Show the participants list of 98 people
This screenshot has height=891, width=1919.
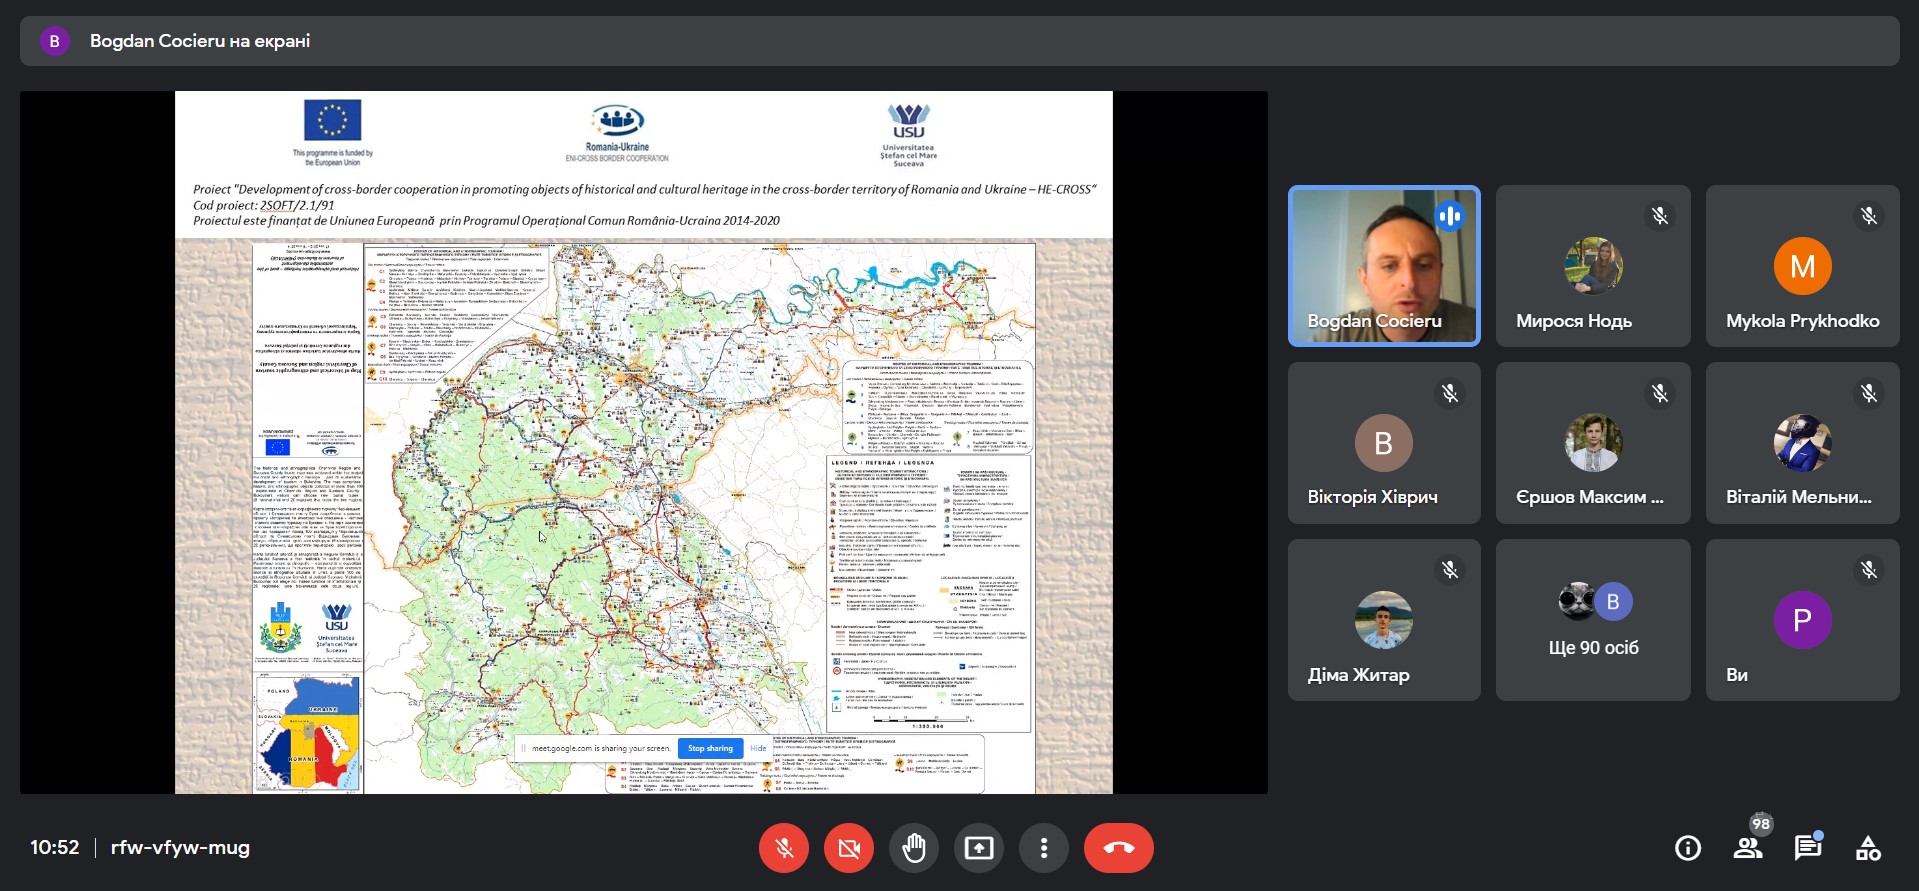(x=1748, y=848)
